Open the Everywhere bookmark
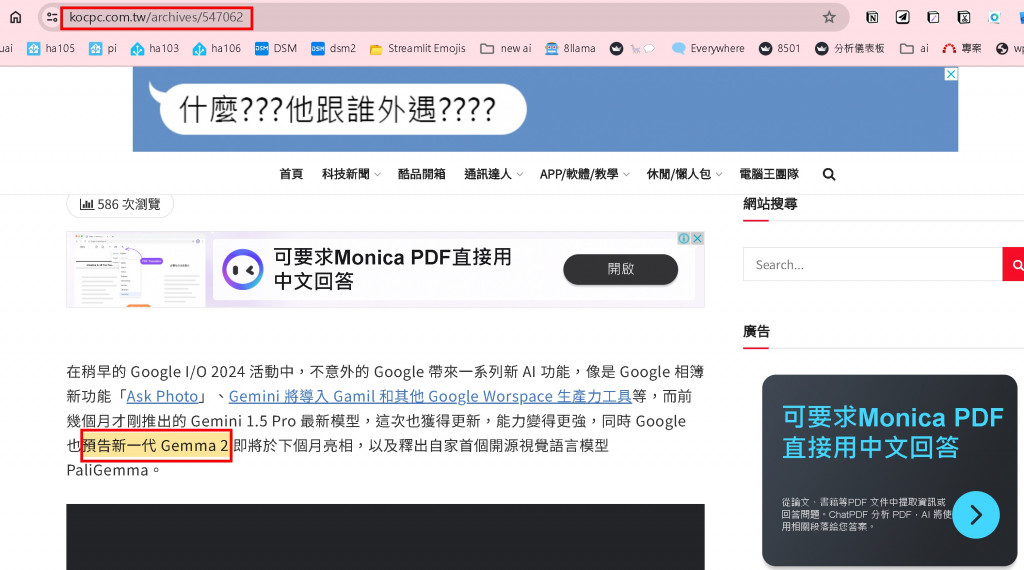Viewport: 1024px width, 570px height. click(708, 48)
